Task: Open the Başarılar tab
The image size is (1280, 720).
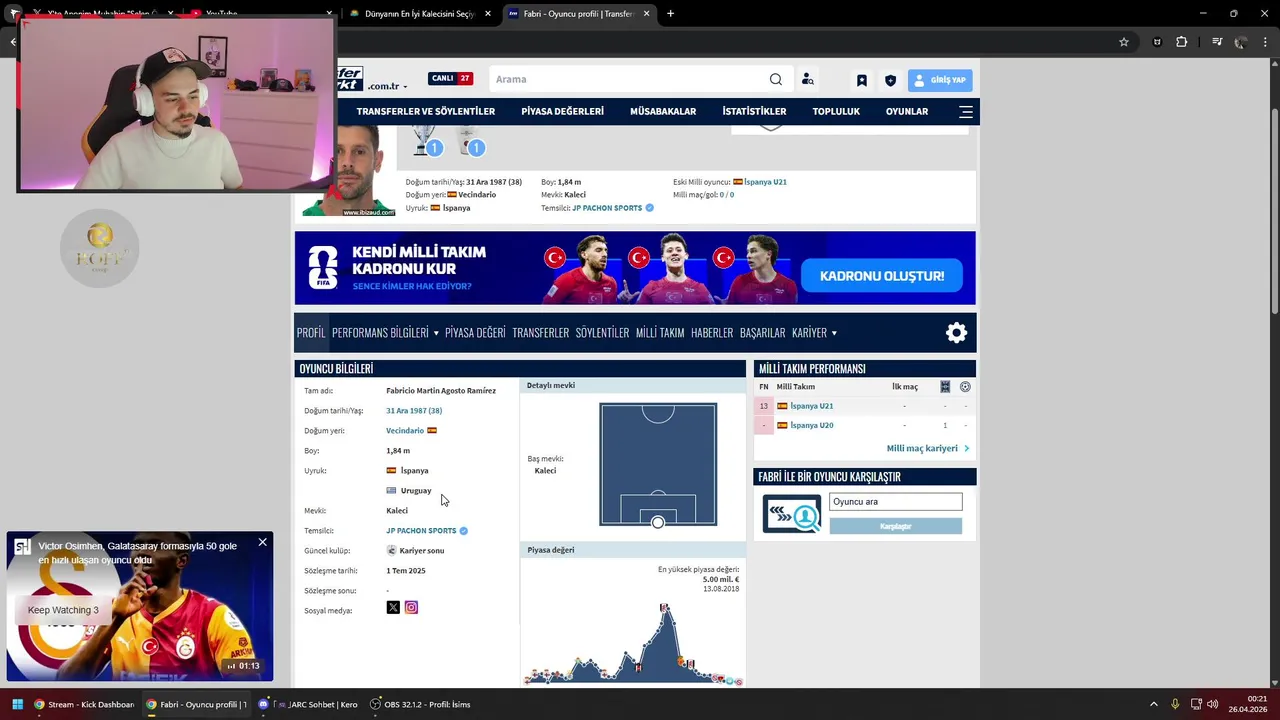Action: (x=762, y=333)
